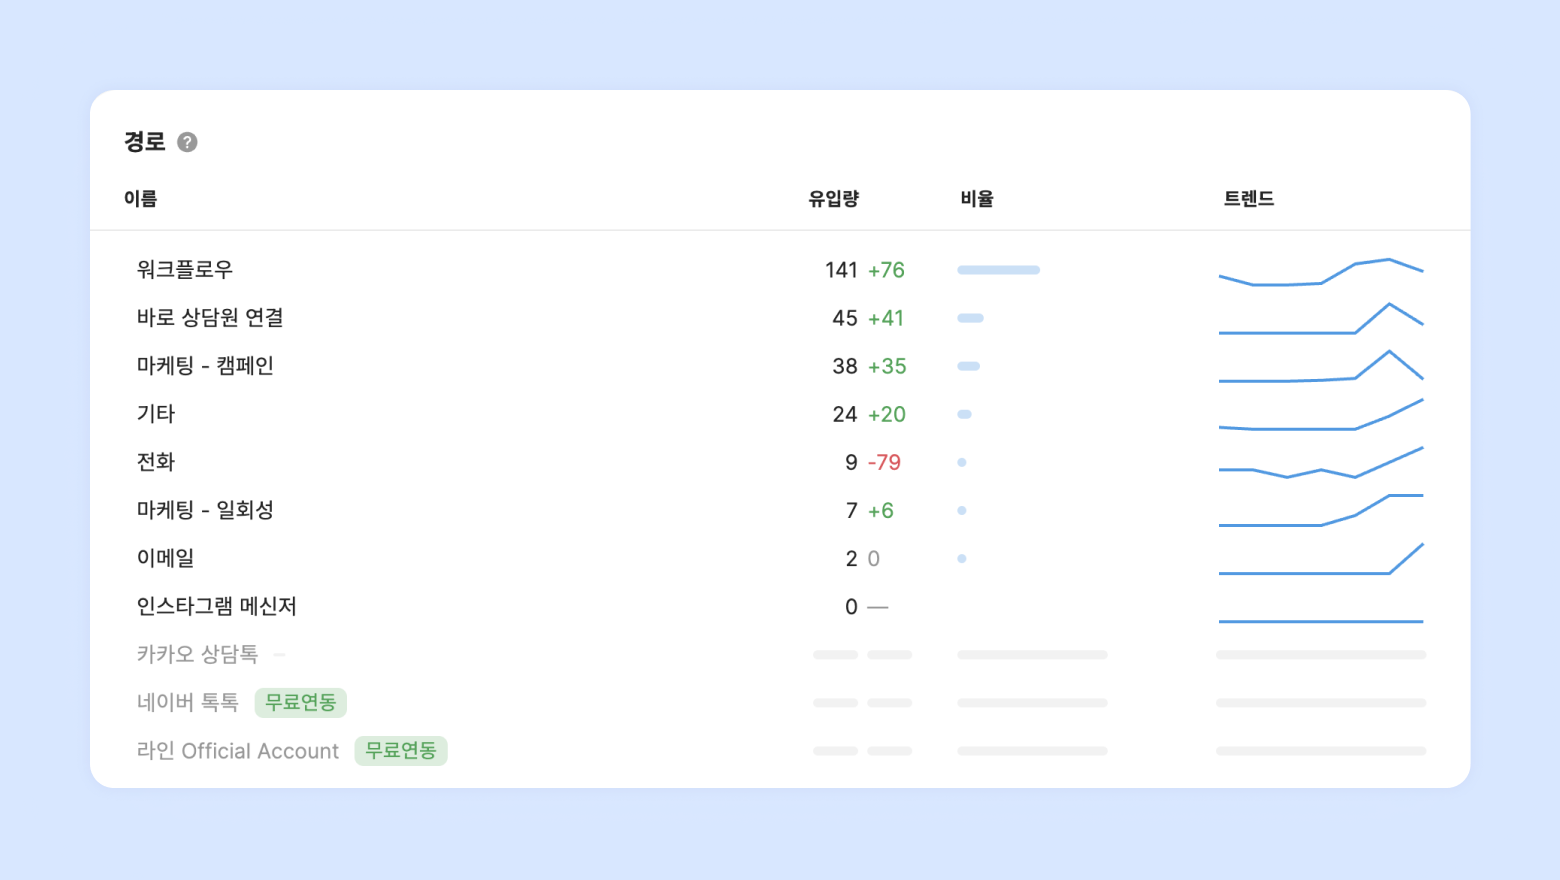The image size is (1560, 880).
Task: Click the 기타 row name
Action: pyautogui.click(x=156, y=414)
